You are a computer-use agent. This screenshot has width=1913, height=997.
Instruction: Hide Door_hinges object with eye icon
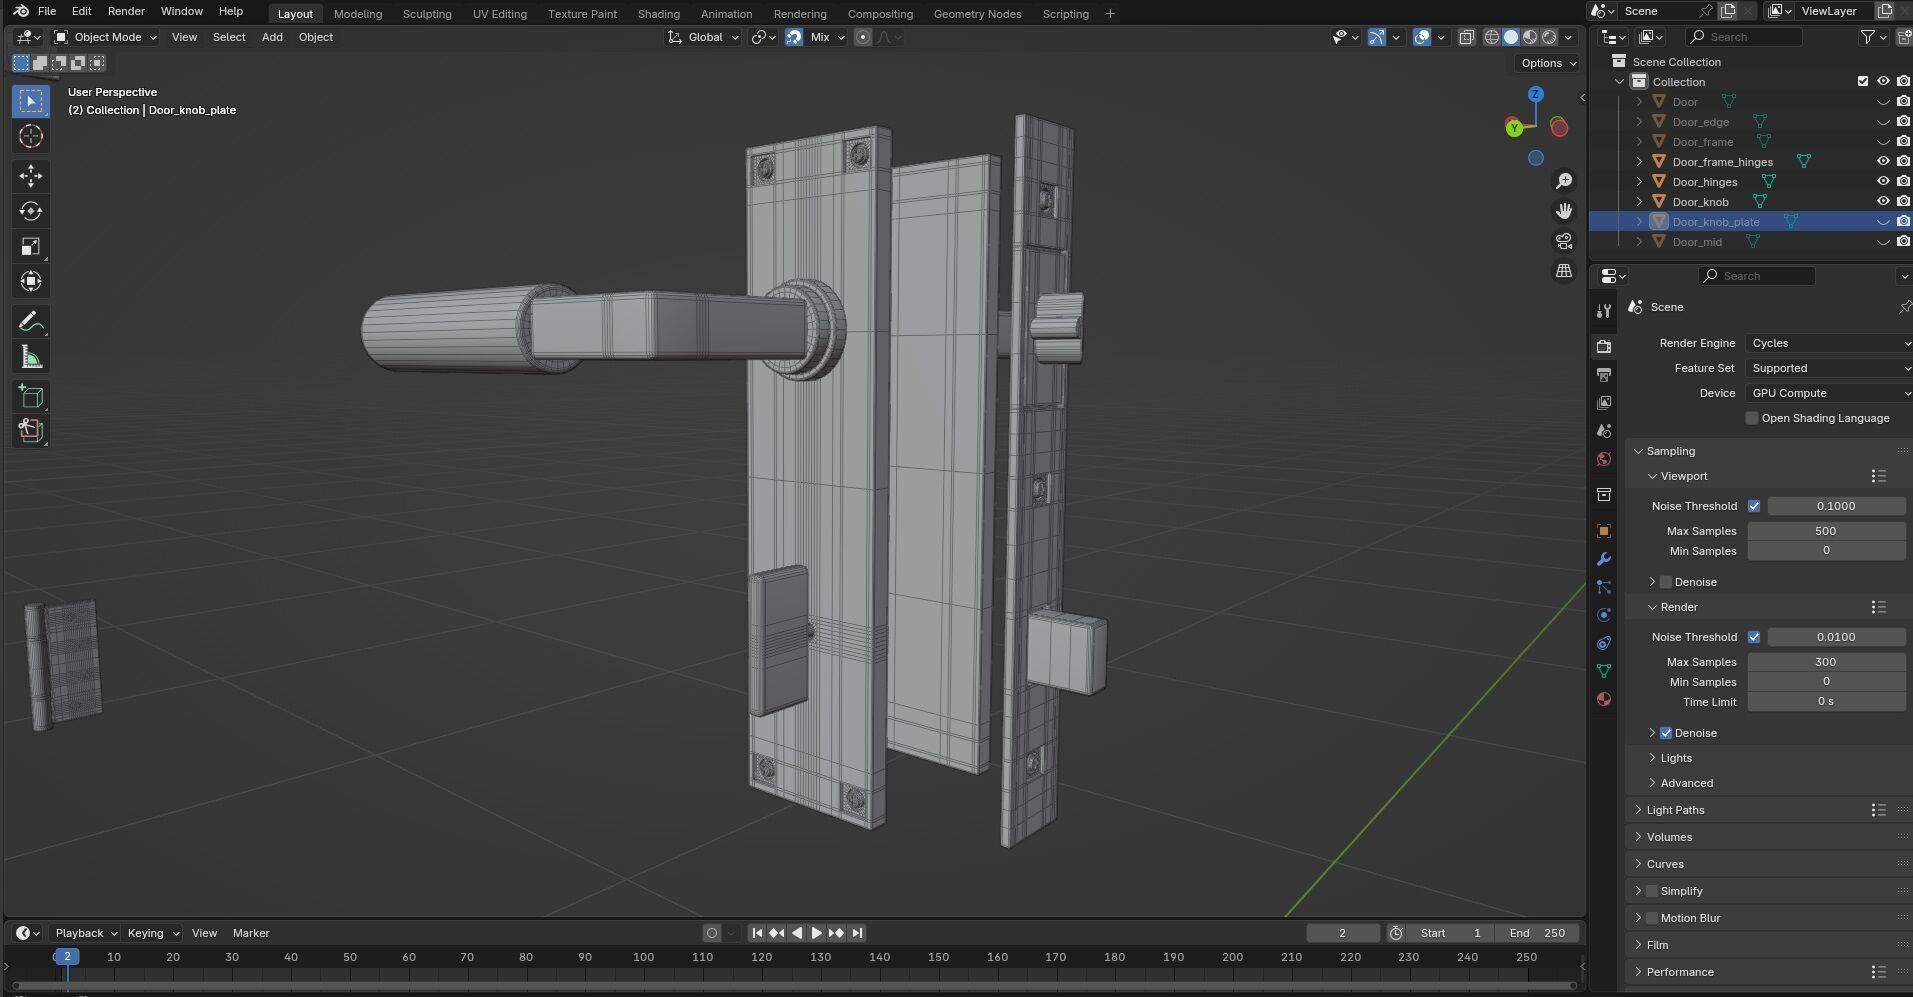pos(1883,182)
